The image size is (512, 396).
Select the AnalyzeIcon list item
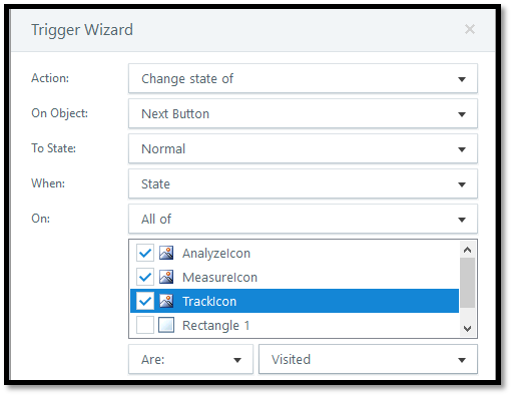[x=294, y=253]
